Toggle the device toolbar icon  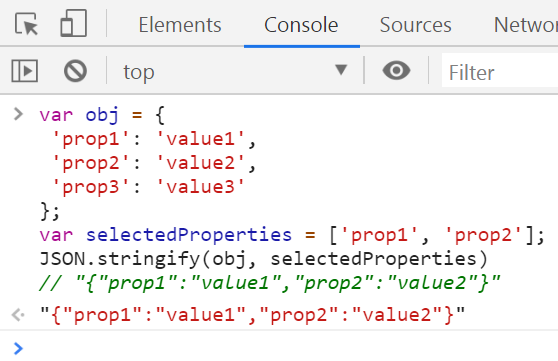(73, 23)
